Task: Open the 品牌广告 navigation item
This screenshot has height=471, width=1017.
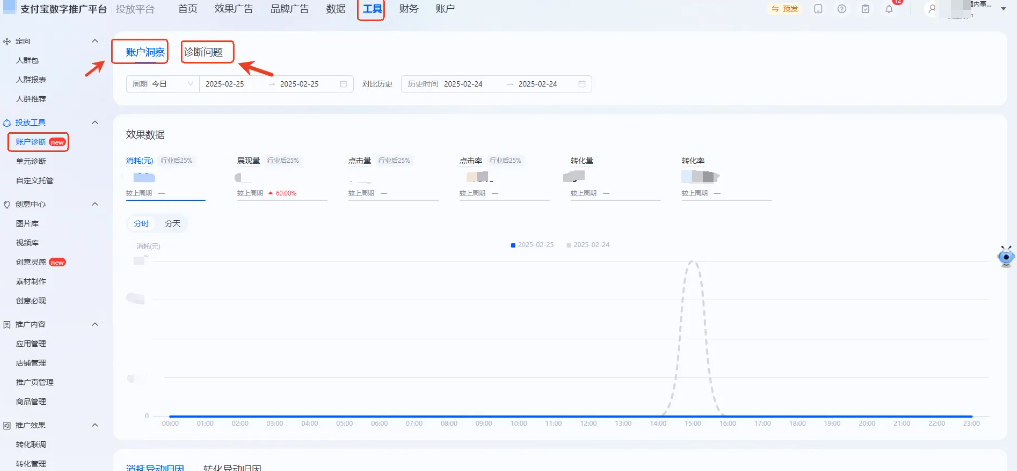Action: click(x=290, y=9)
